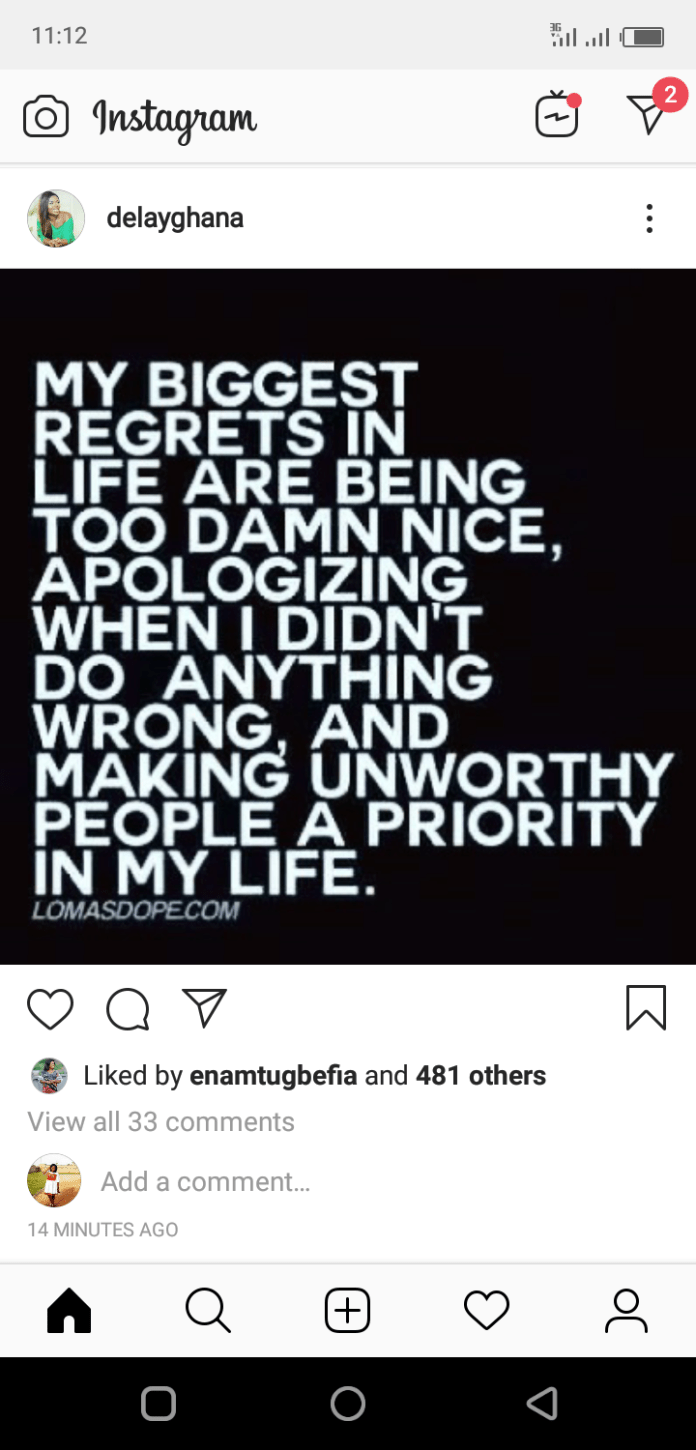Like the post with the heart icon

(x=50, y=1008)
